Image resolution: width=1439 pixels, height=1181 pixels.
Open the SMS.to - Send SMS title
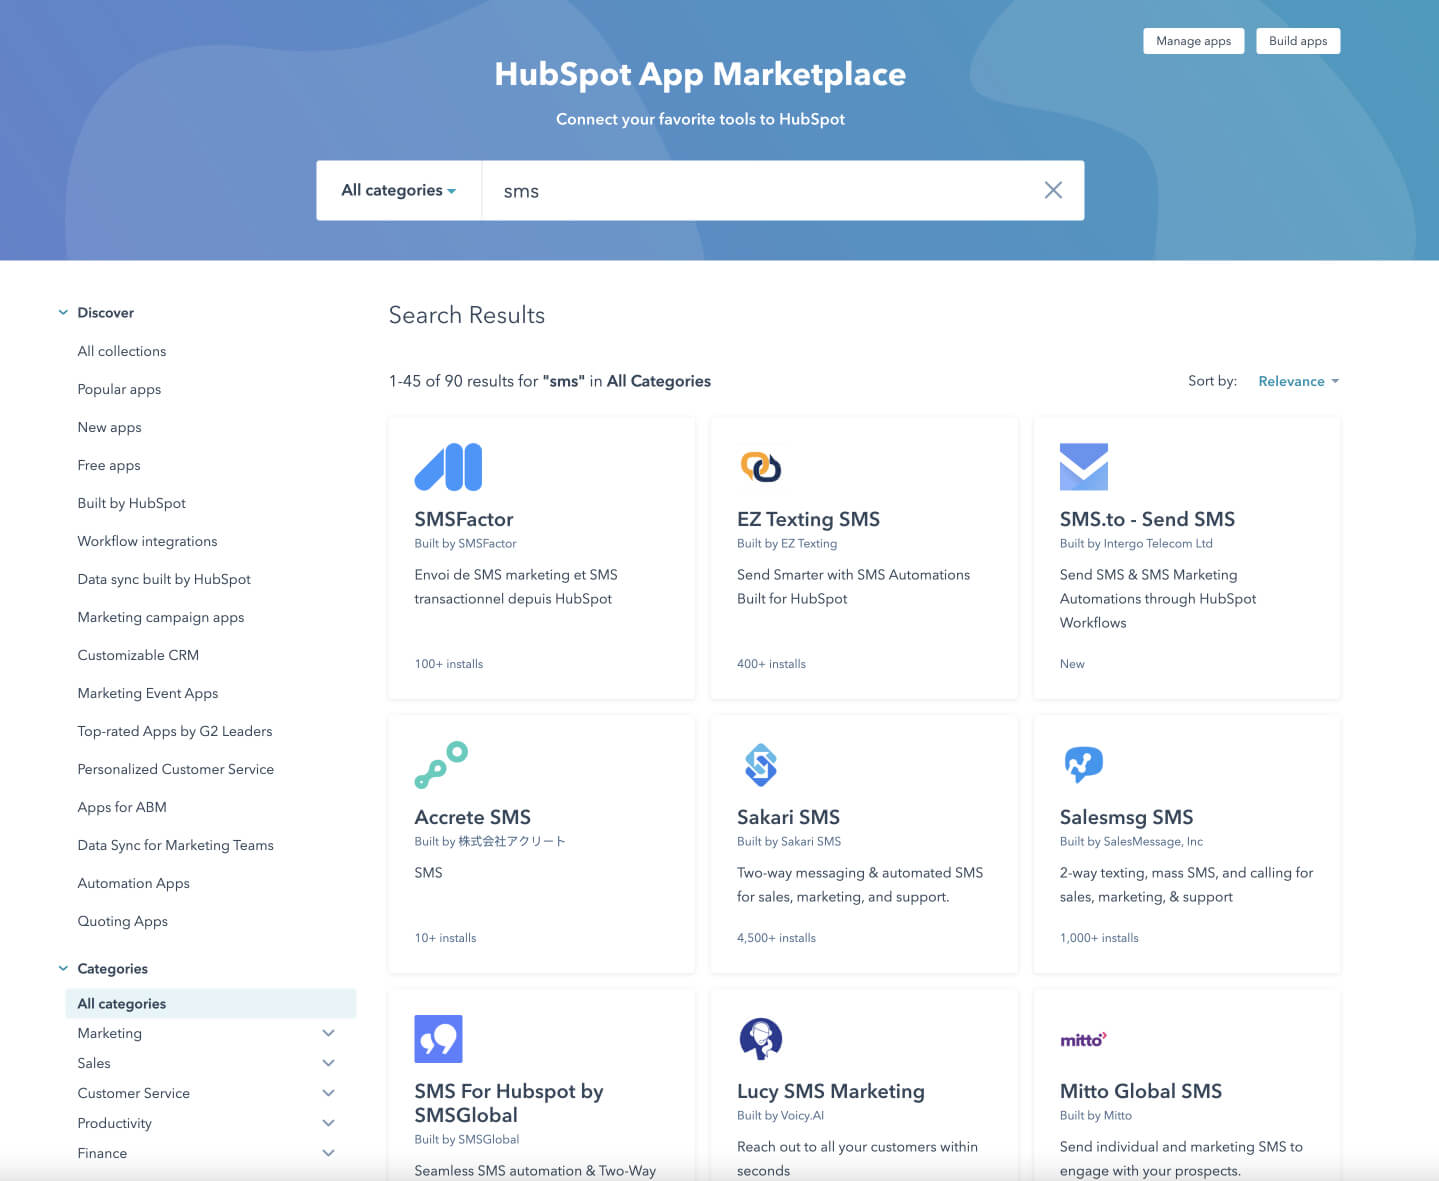point(1147,519)
